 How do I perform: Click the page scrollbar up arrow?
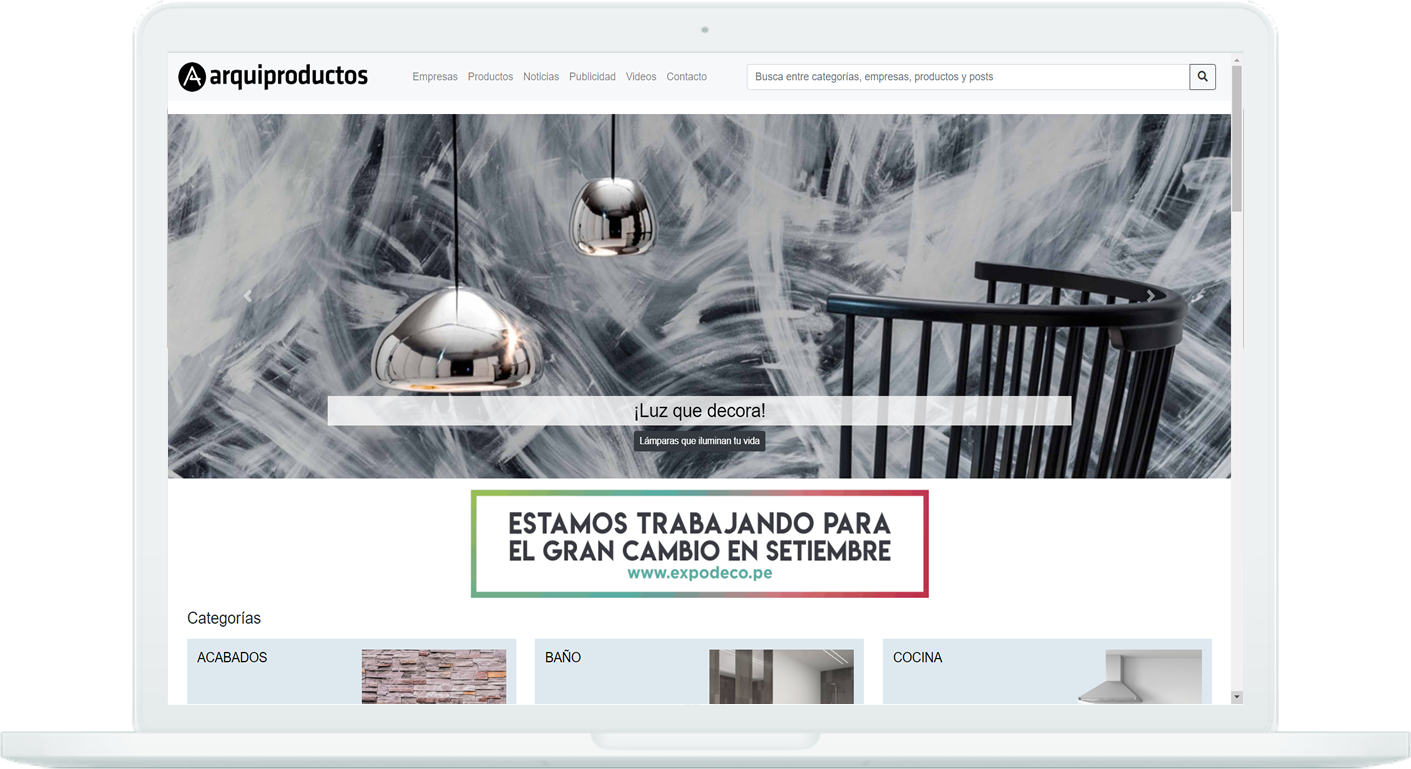pyautogui.click(x=1237, y=60)
